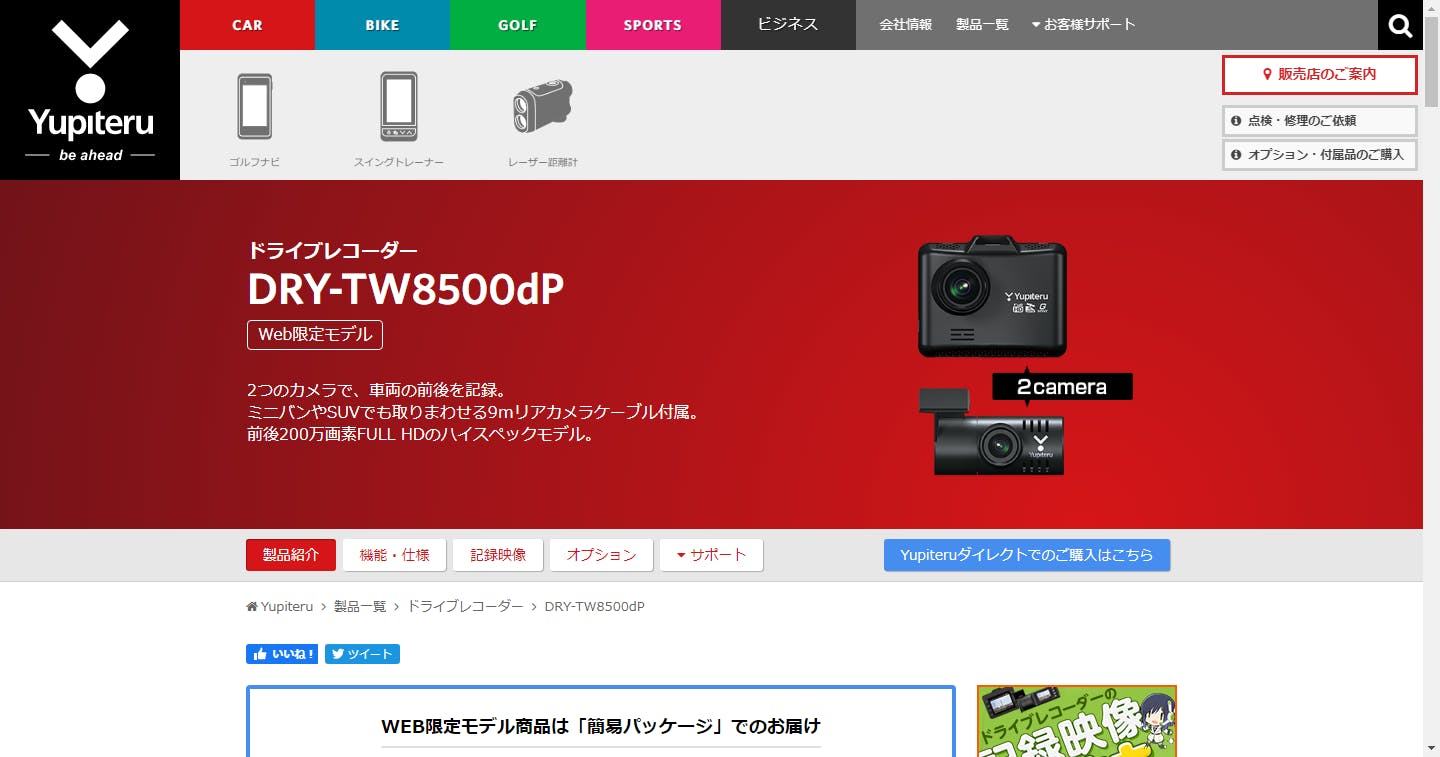This screenshot has width=1440, height=757.
Task: Open the 記録映像 dashcam banner thumbnail
Action: [1076, 721]
